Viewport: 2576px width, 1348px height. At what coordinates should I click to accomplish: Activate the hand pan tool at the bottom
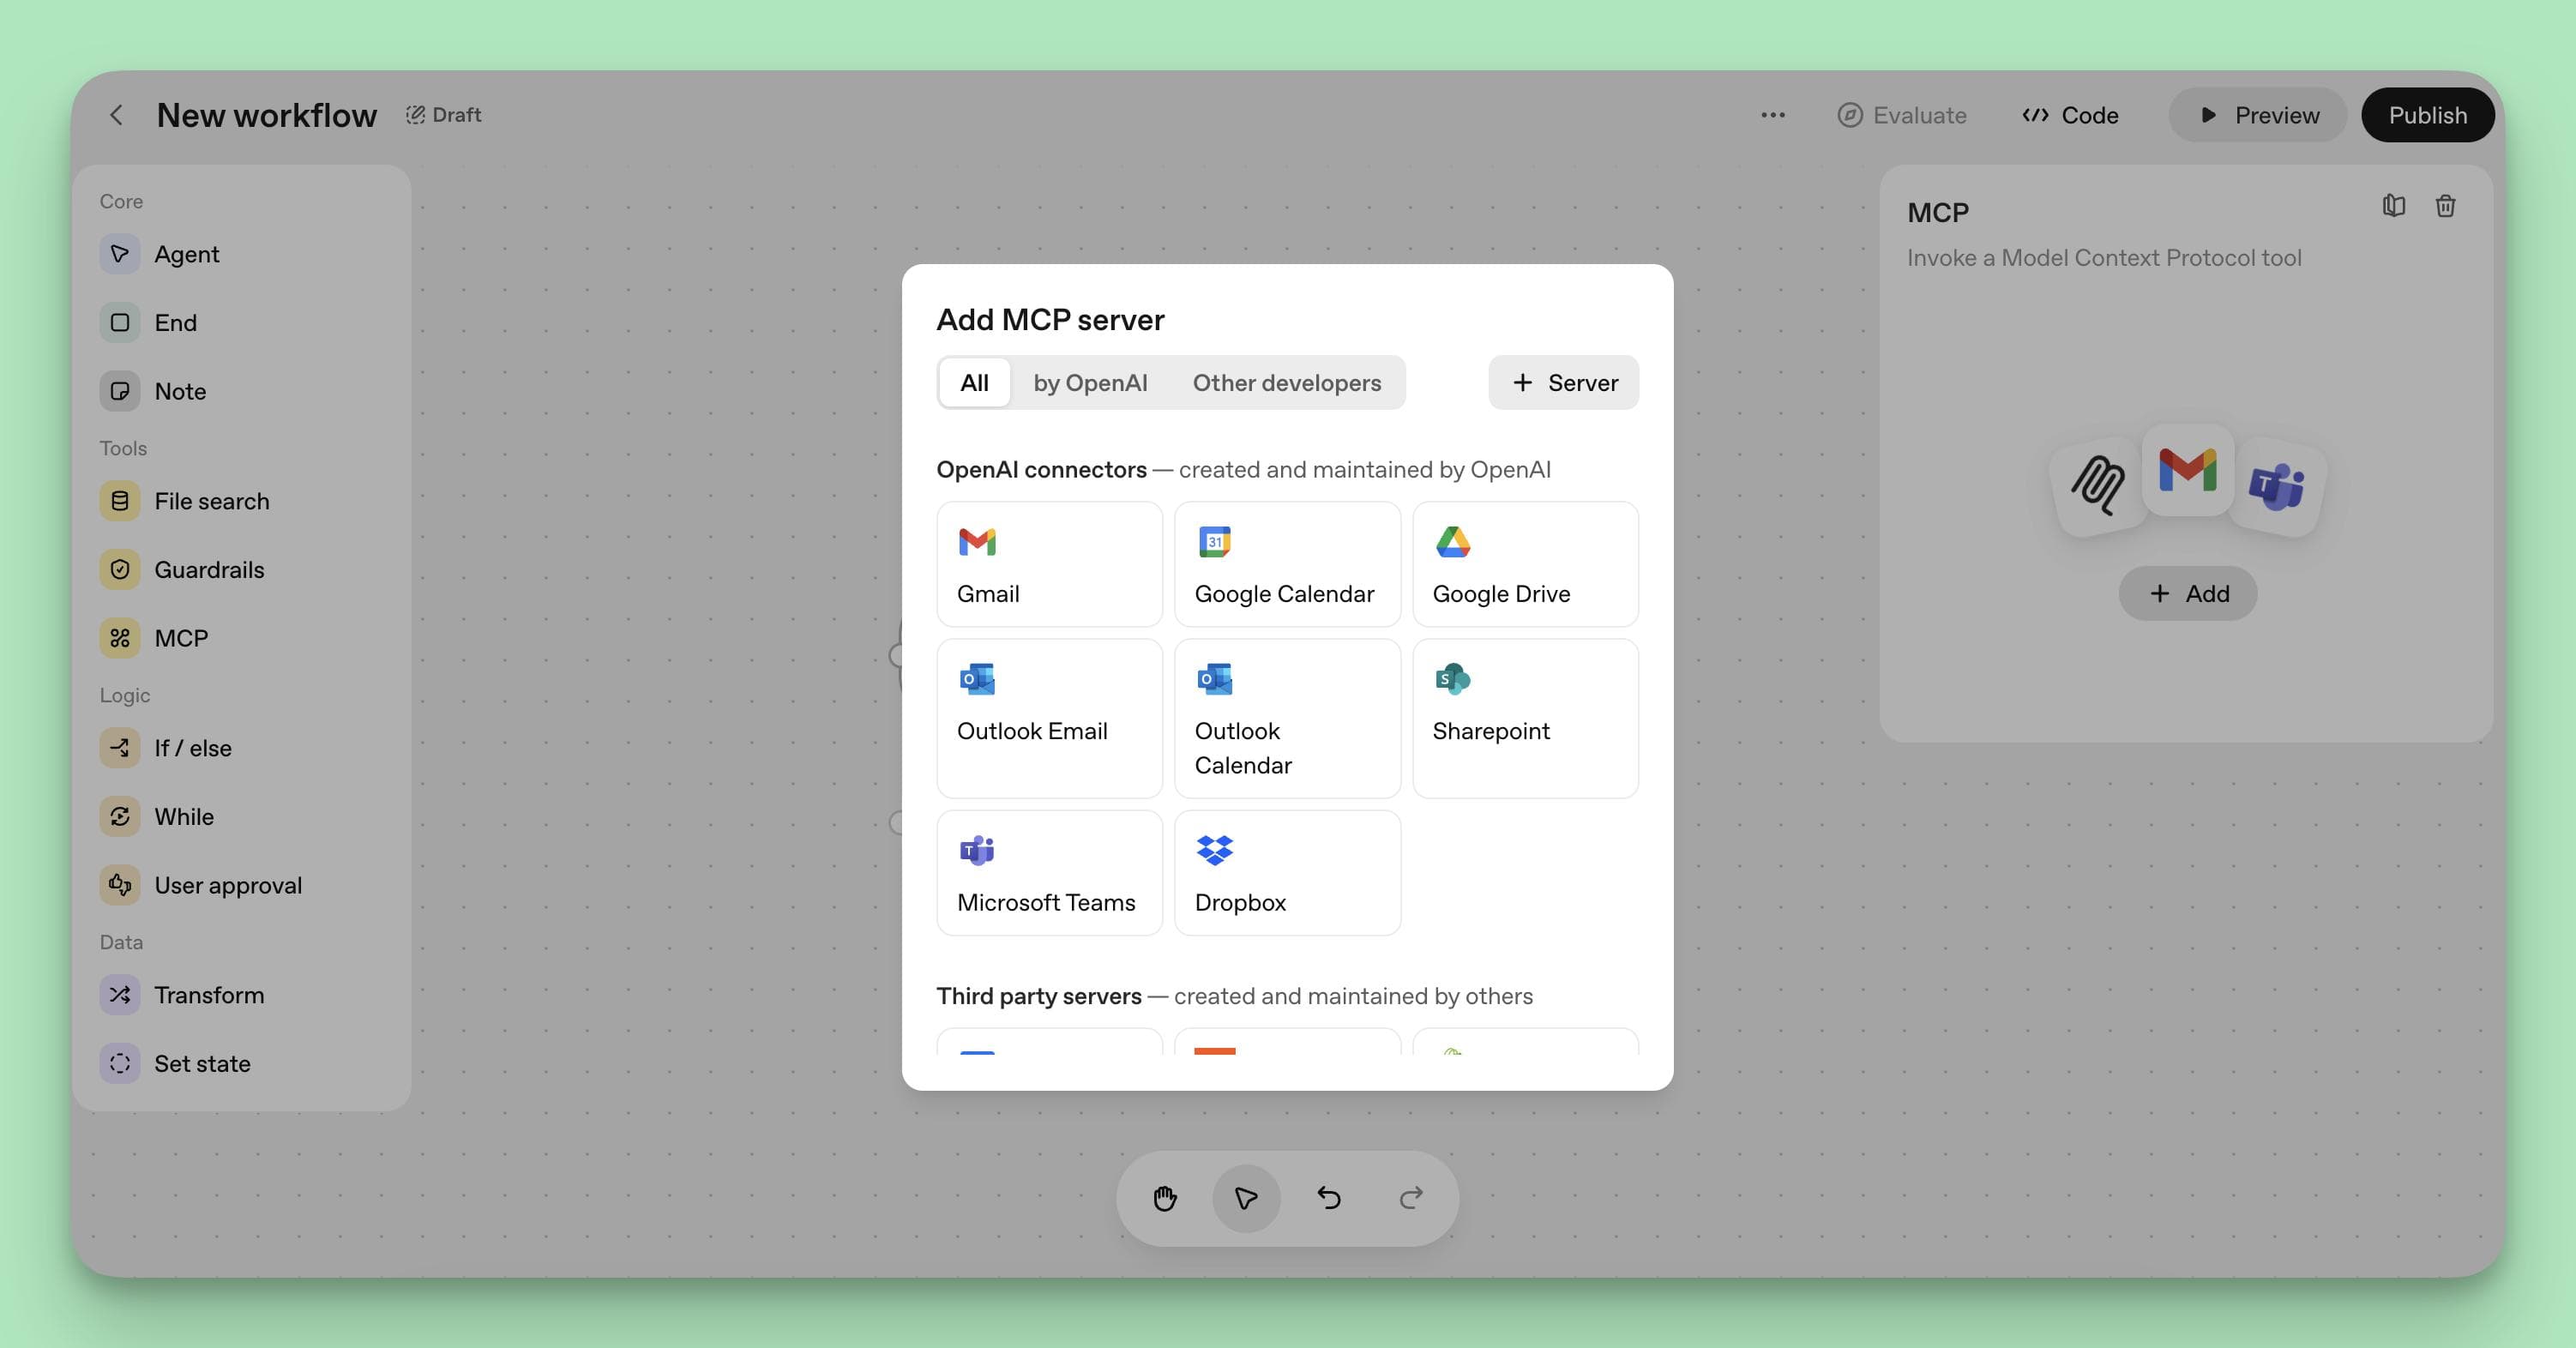tap(1164, 1198)
